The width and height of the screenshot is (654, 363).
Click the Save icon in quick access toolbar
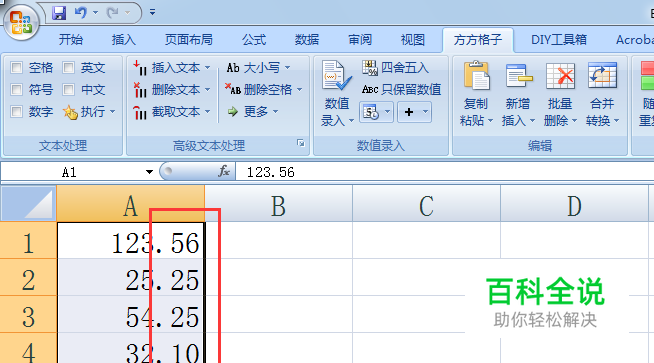coord(59,13)
